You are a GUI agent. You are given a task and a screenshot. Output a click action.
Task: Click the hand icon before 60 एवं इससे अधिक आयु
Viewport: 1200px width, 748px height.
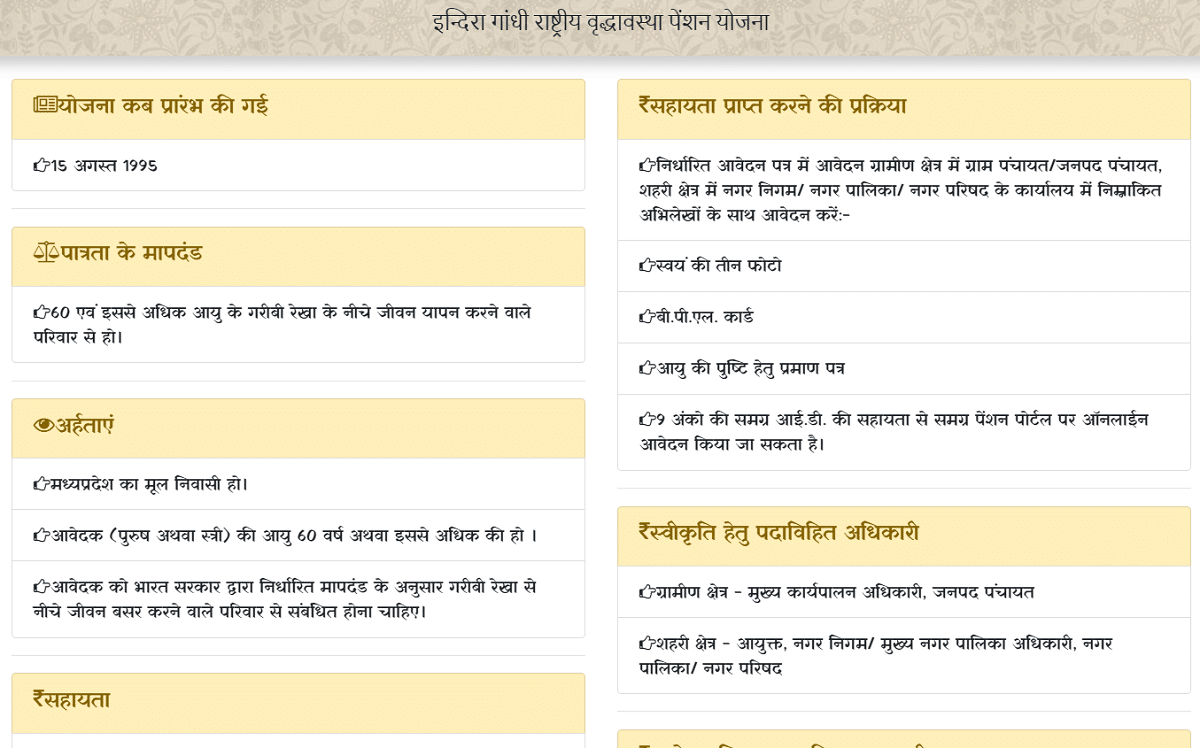coord(41,313)
